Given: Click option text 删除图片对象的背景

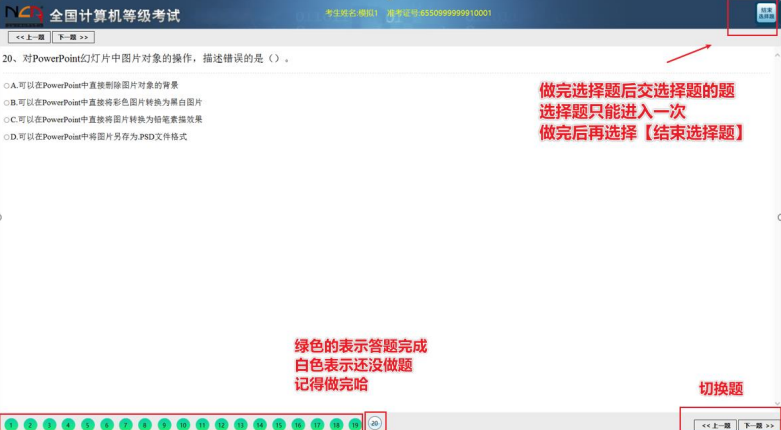Looking at the screenshot, I should pyautogui.click(x=142, y=86).
